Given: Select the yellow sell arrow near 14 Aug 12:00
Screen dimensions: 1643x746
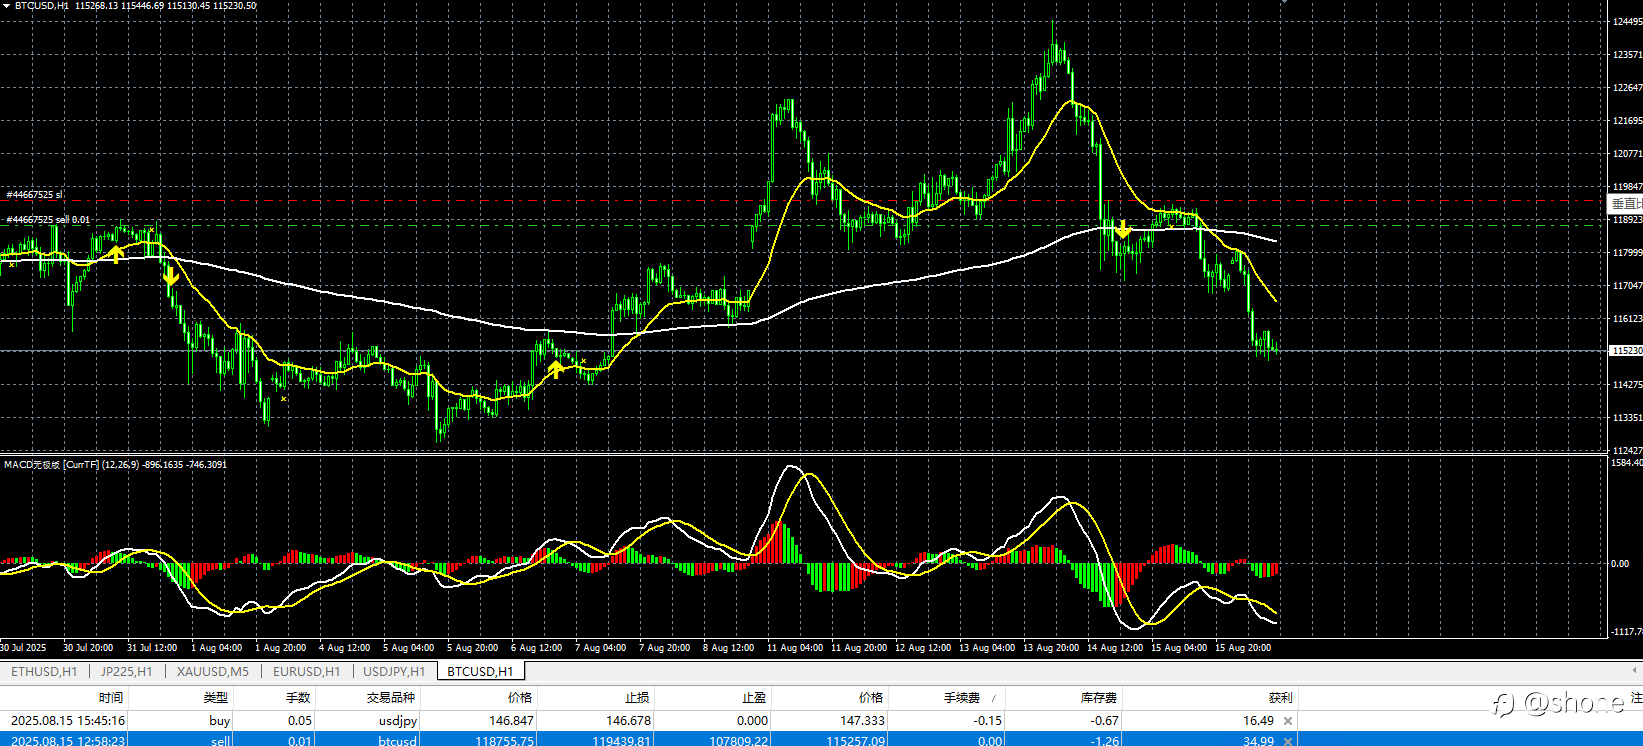Looking at the screenshot, I should [1123, 229].
